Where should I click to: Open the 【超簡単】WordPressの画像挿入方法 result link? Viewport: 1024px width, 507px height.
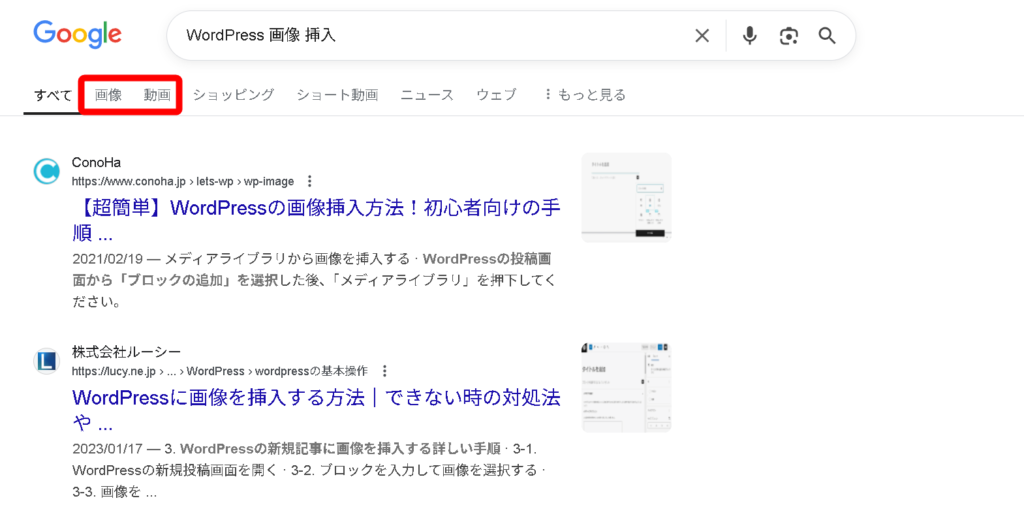coord(316,220)
